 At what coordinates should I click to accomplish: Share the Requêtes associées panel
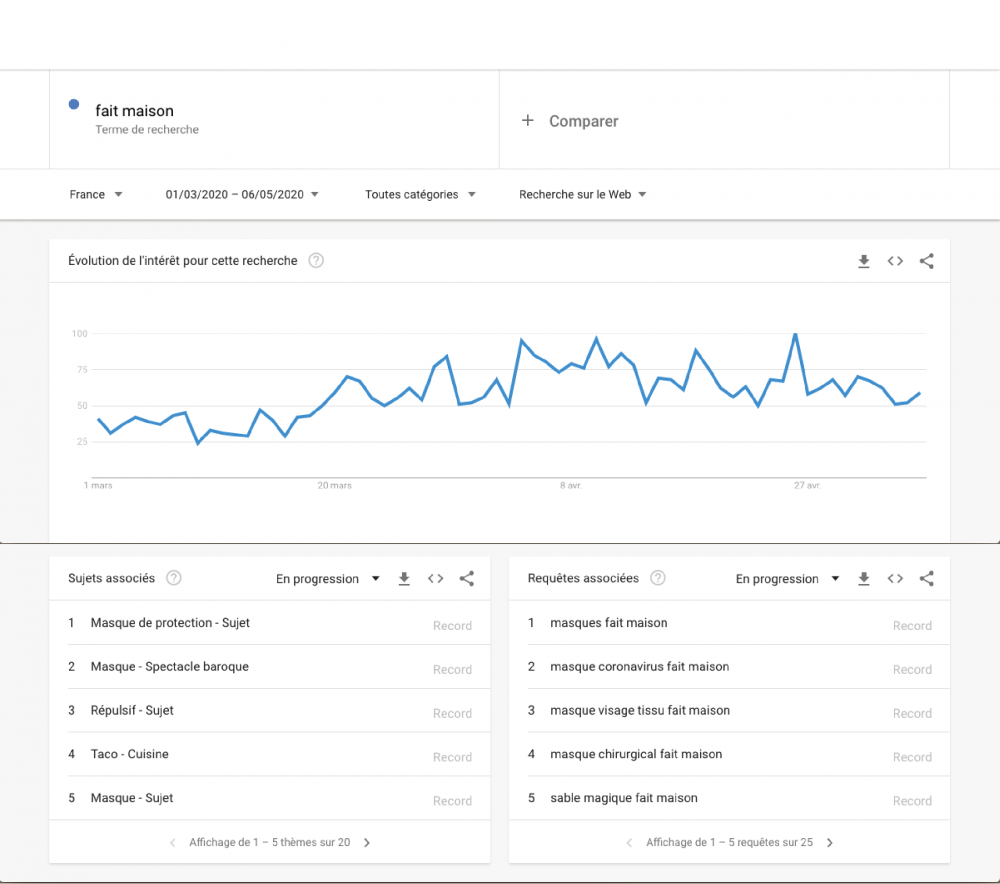pyautogui.click(x=927, y=578)
